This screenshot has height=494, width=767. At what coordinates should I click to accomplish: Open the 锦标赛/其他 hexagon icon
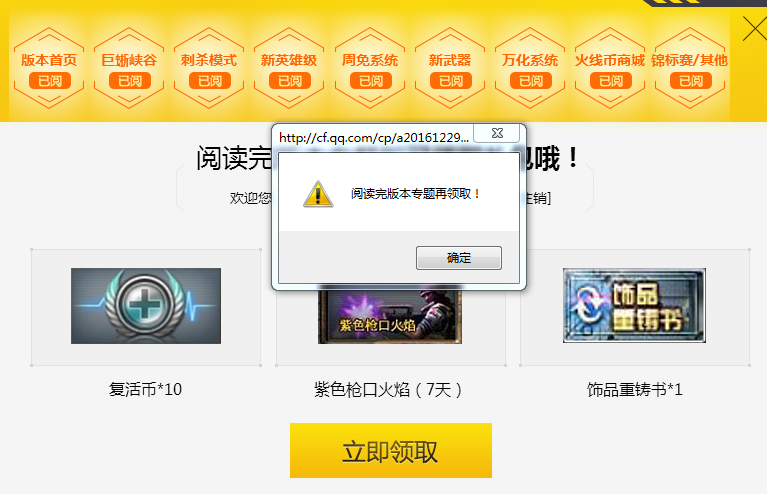coord(690,68)
